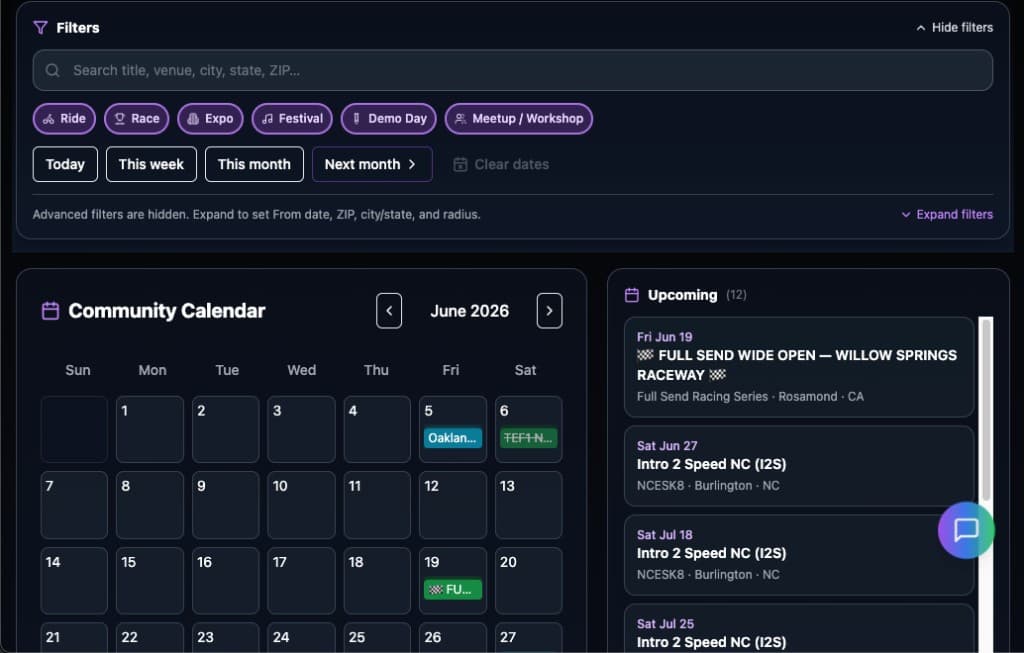This screenshot has height=653, width=1024.
Task: Filter events to Today
Action: [x=65, y=164]
